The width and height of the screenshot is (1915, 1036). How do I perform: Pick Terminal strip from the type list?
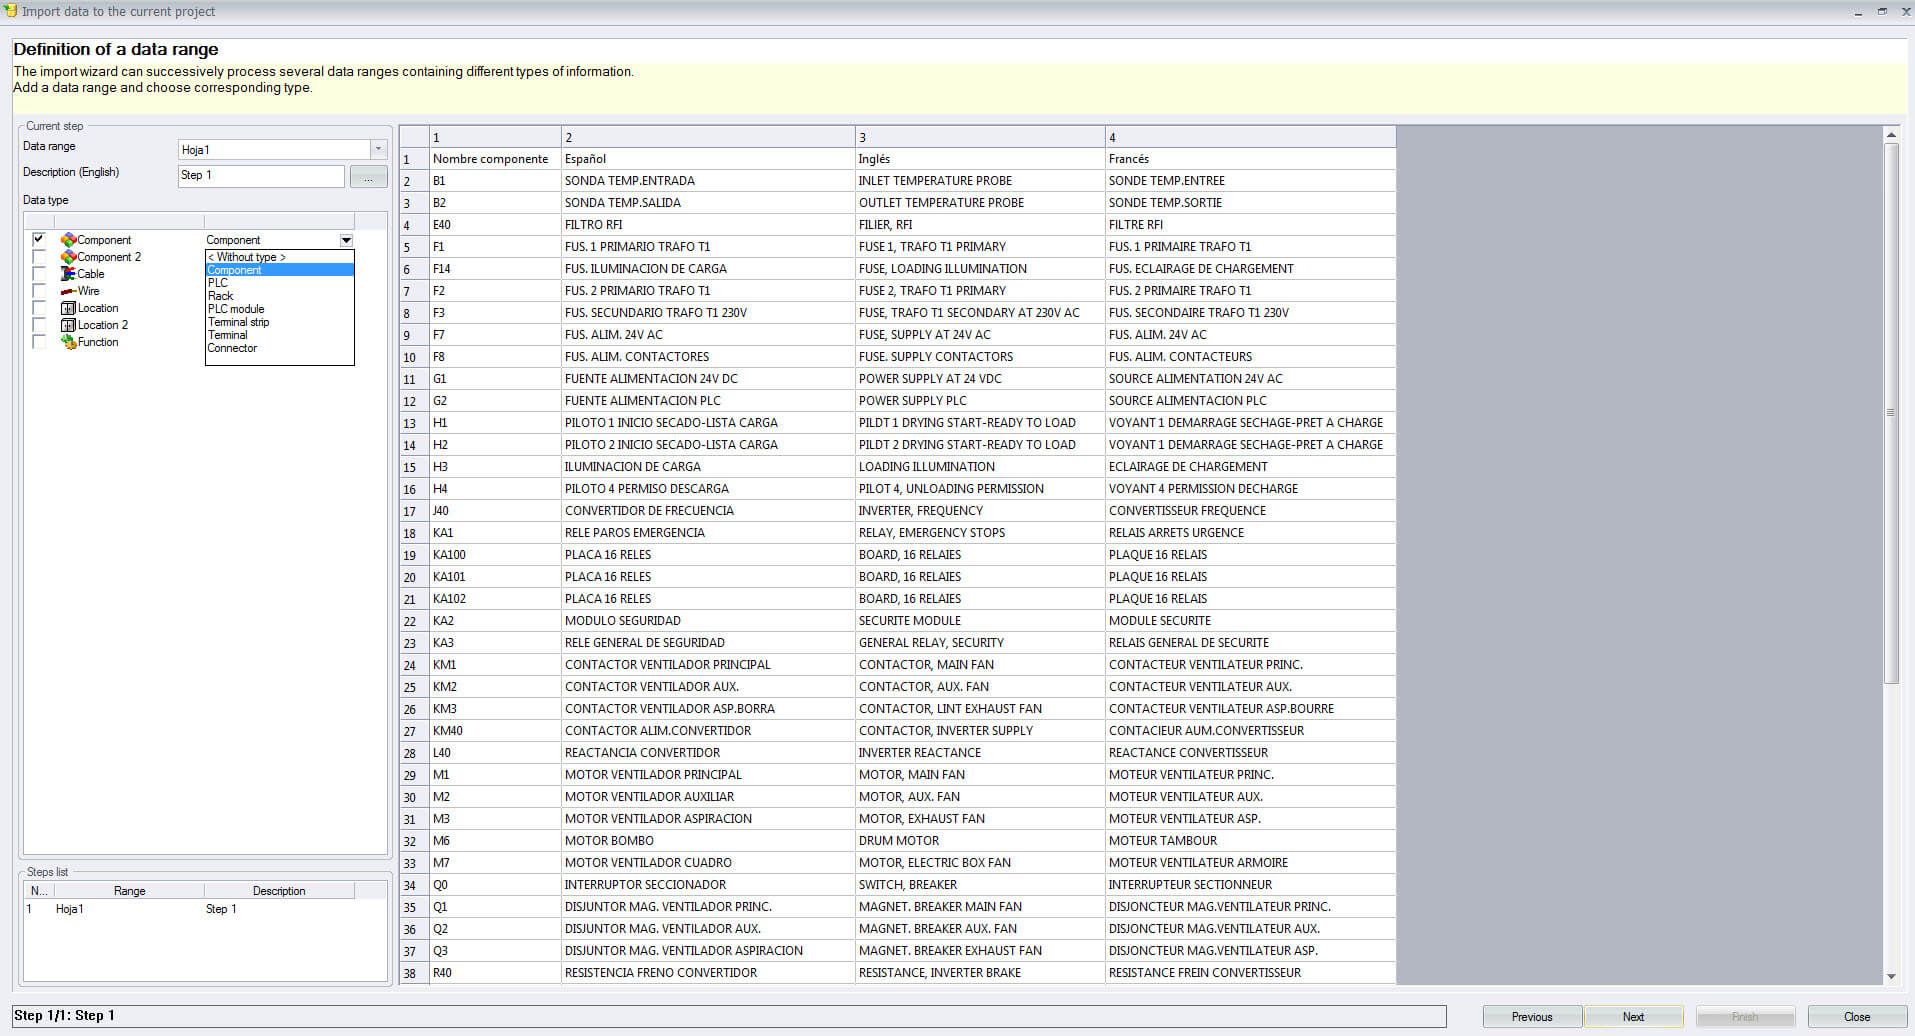238,322
